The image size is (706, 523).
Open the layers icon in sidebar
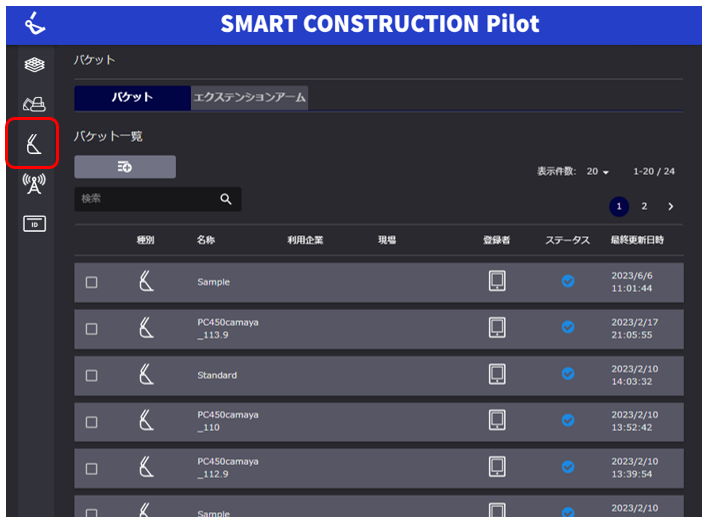pos(34,65)
